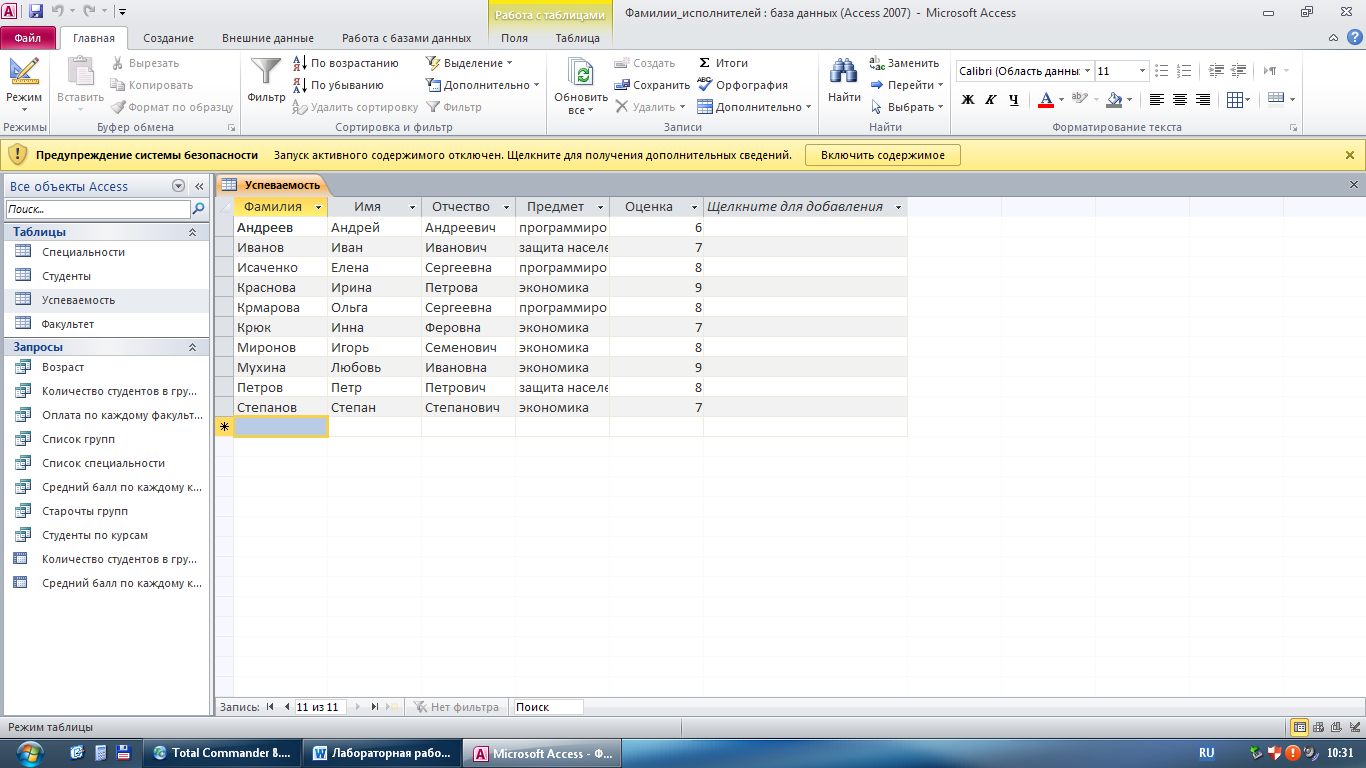Click Включить содержимое button
Viewport: 1366px width, 768px height.
(882, 155)
